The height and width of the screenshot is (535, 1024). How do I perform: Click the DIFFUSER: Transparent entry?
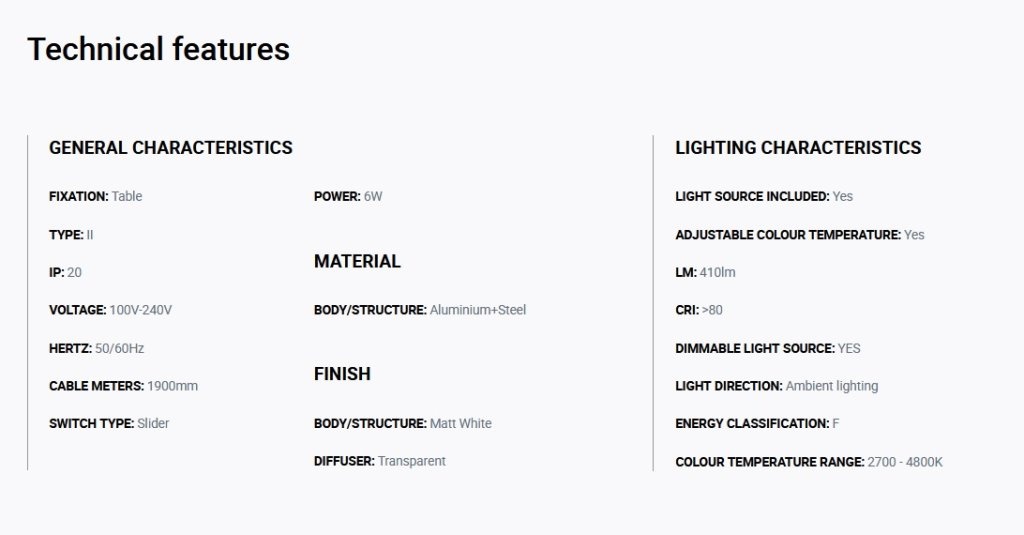pos(379,461)
